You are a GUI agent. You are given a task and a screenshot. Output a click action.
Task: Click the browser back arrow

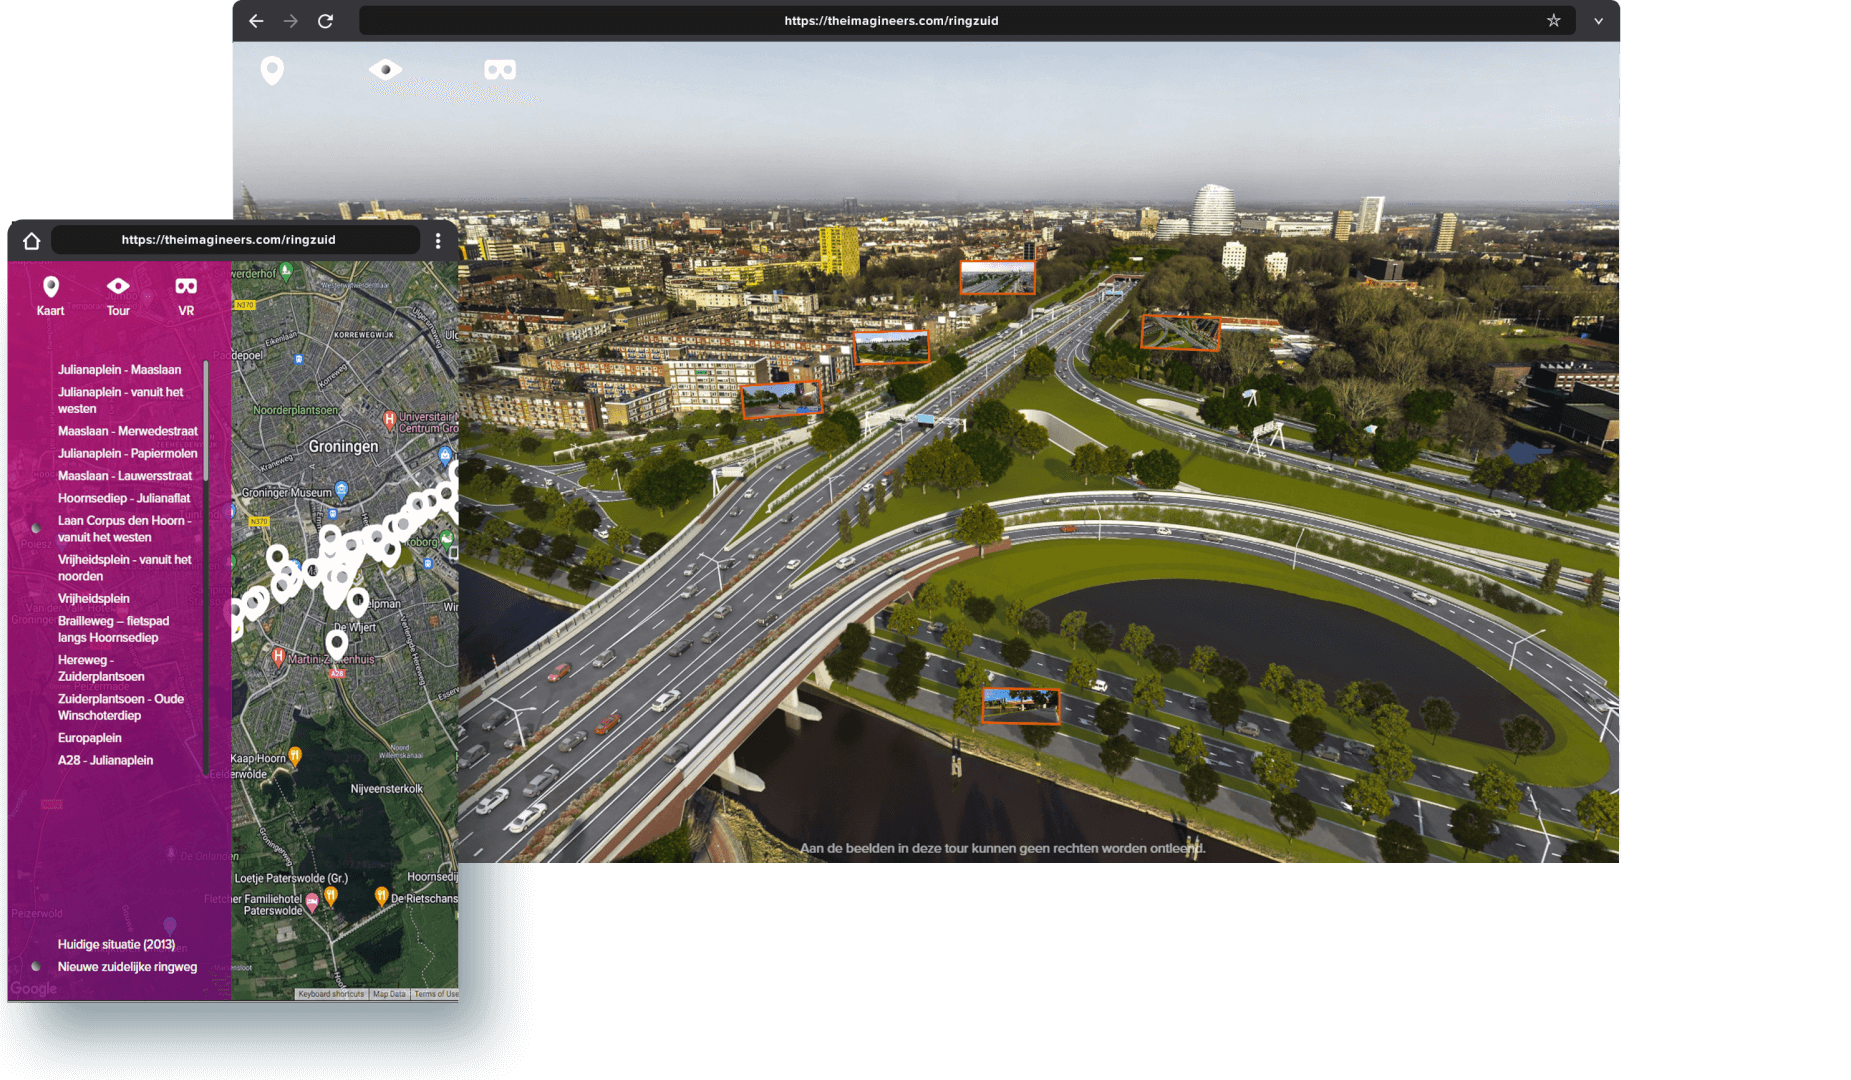coord(256,21)
